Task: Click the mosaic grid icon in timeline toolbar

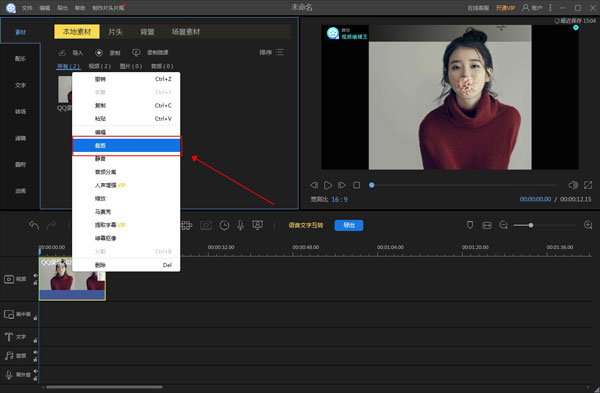Action: pos(187,225)
